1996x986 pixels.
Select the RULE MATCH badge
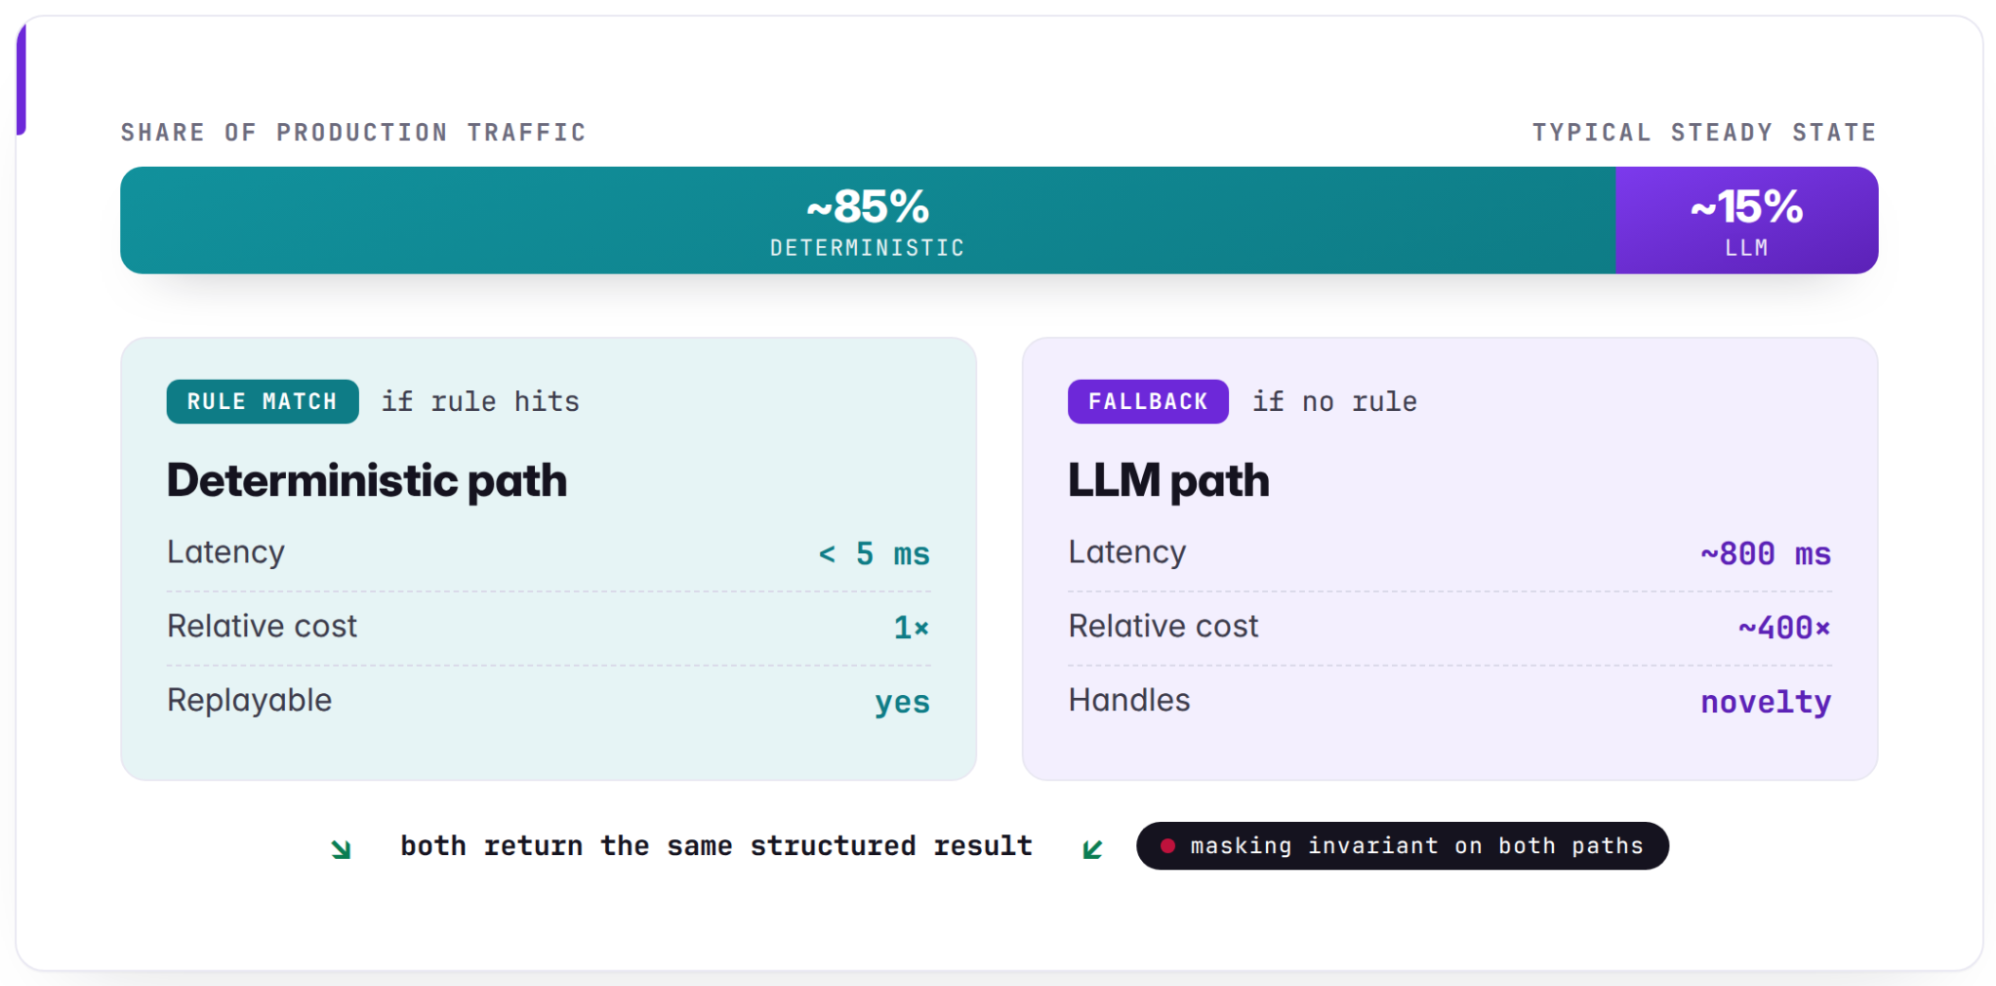(x=262, y=401)
